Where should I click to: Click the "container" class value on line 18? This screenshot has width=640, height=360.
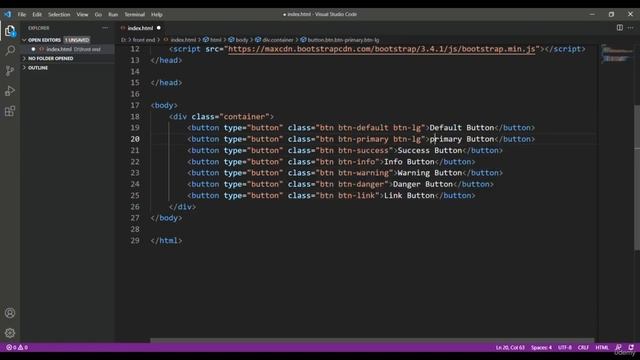[x=244, y=117]
